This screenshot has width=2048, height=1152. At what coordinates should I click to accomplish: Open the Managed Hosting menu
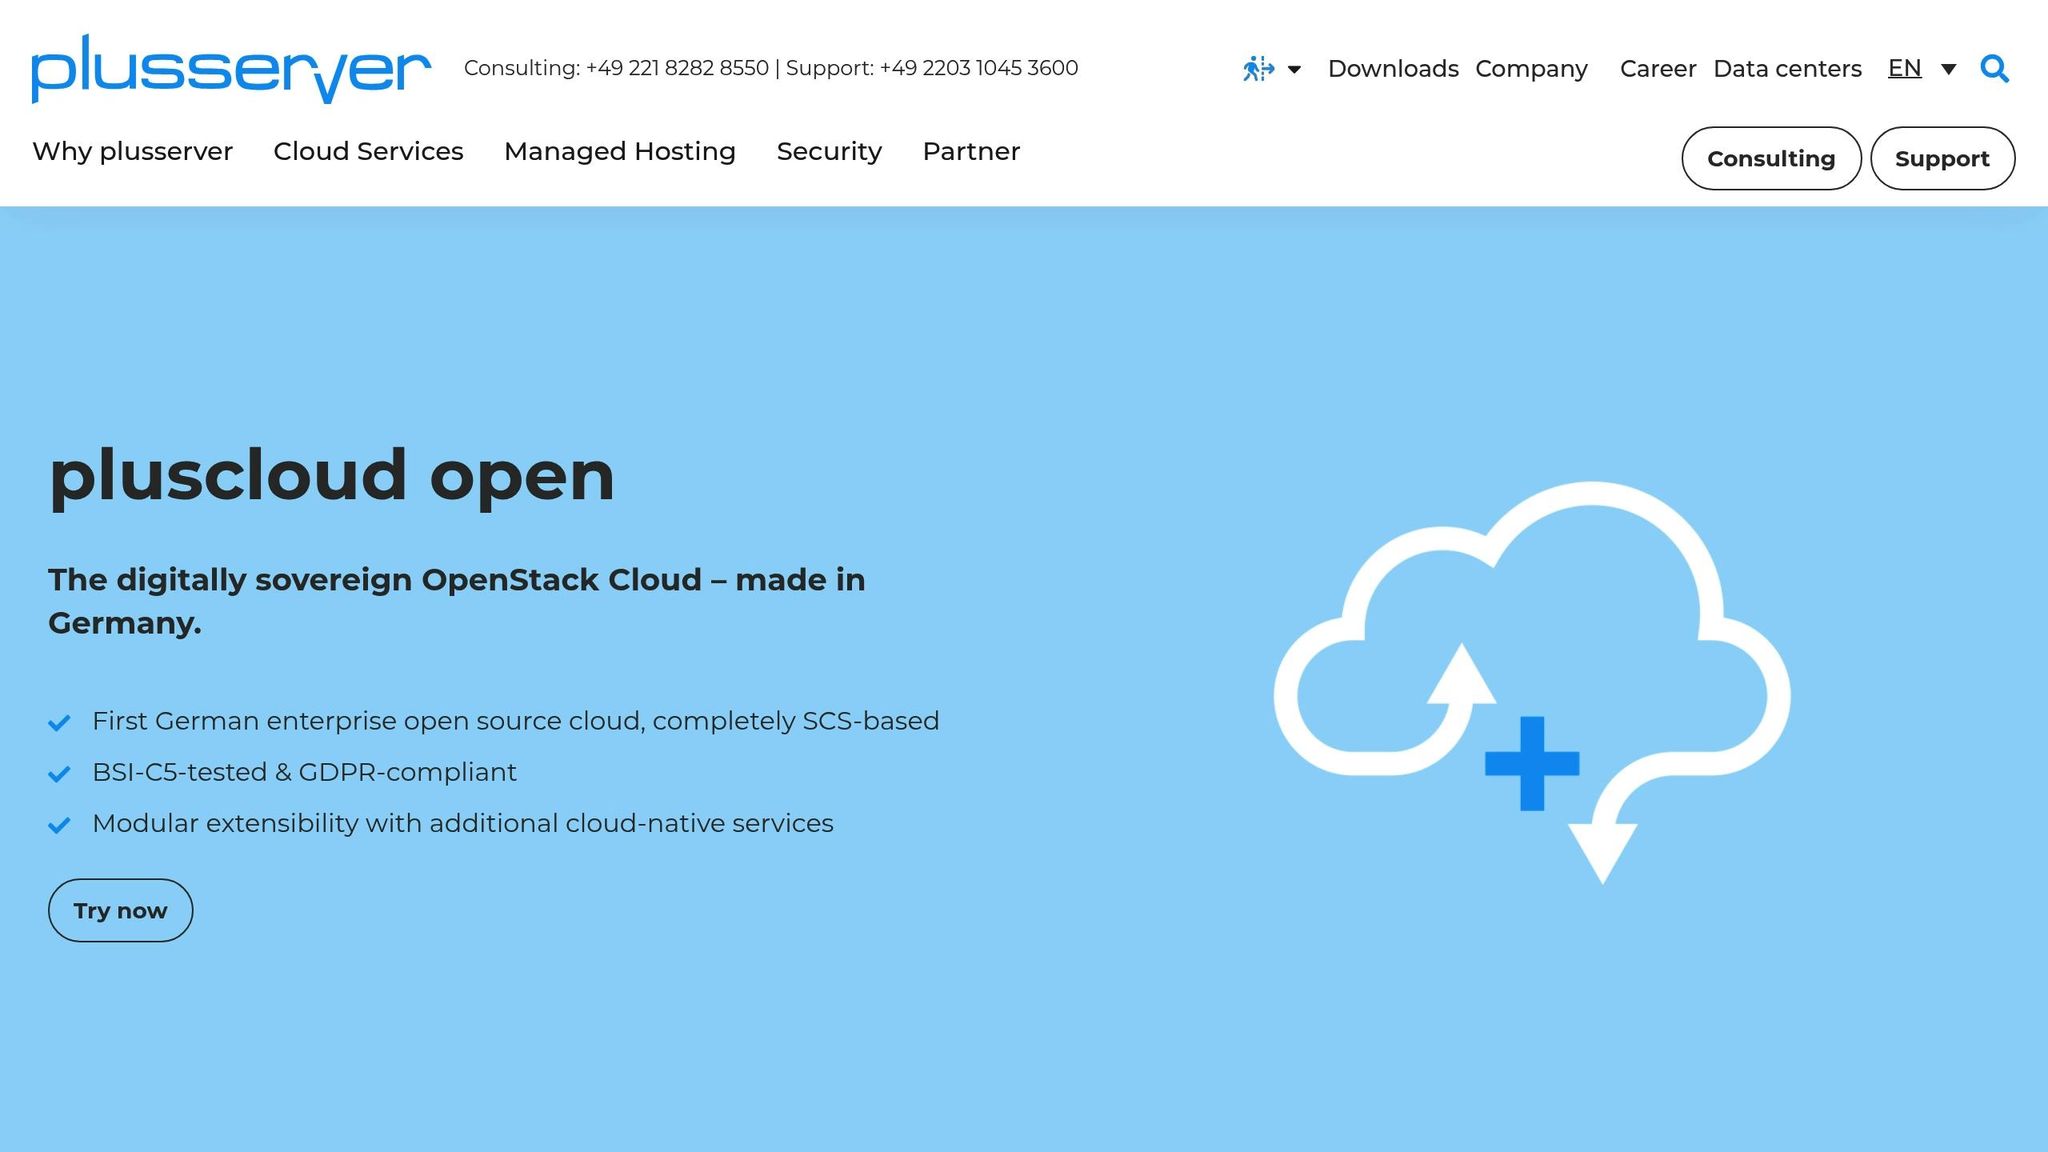[x=619, y=151]
